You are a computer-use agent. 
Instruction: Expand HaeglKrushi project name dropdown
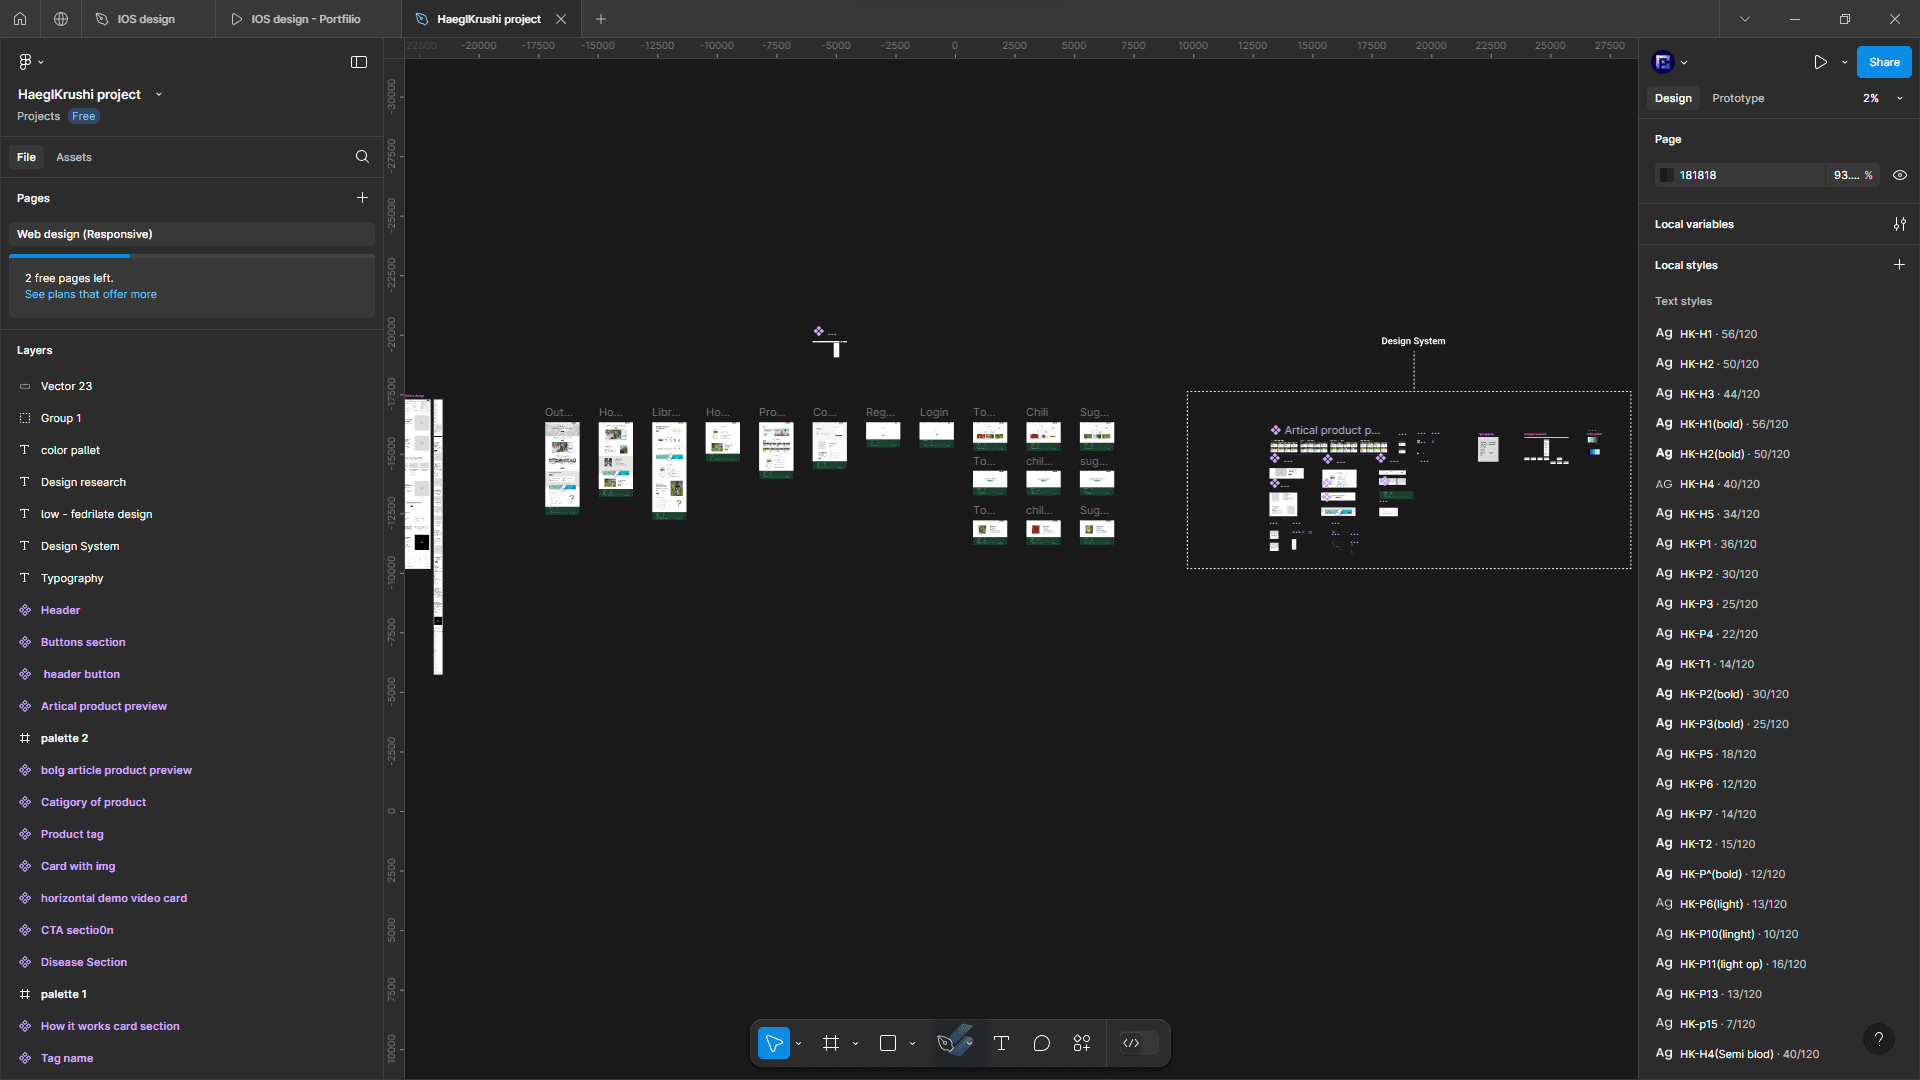[x=159, y=95]
